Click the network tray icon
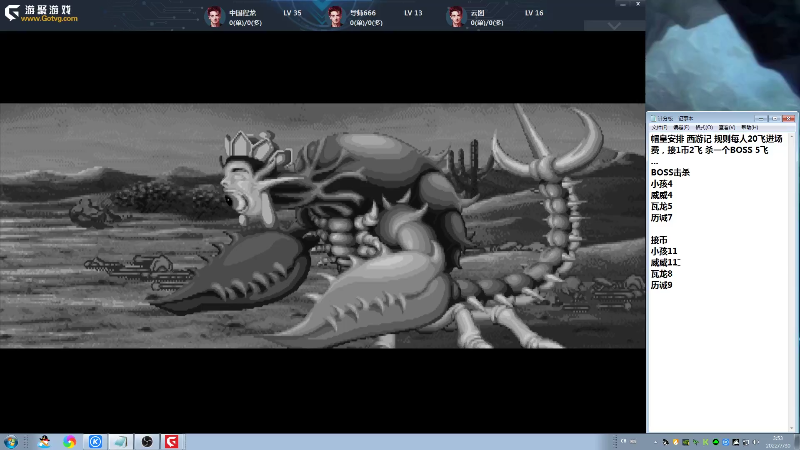 pyautogui.click(x=745, y=442)
